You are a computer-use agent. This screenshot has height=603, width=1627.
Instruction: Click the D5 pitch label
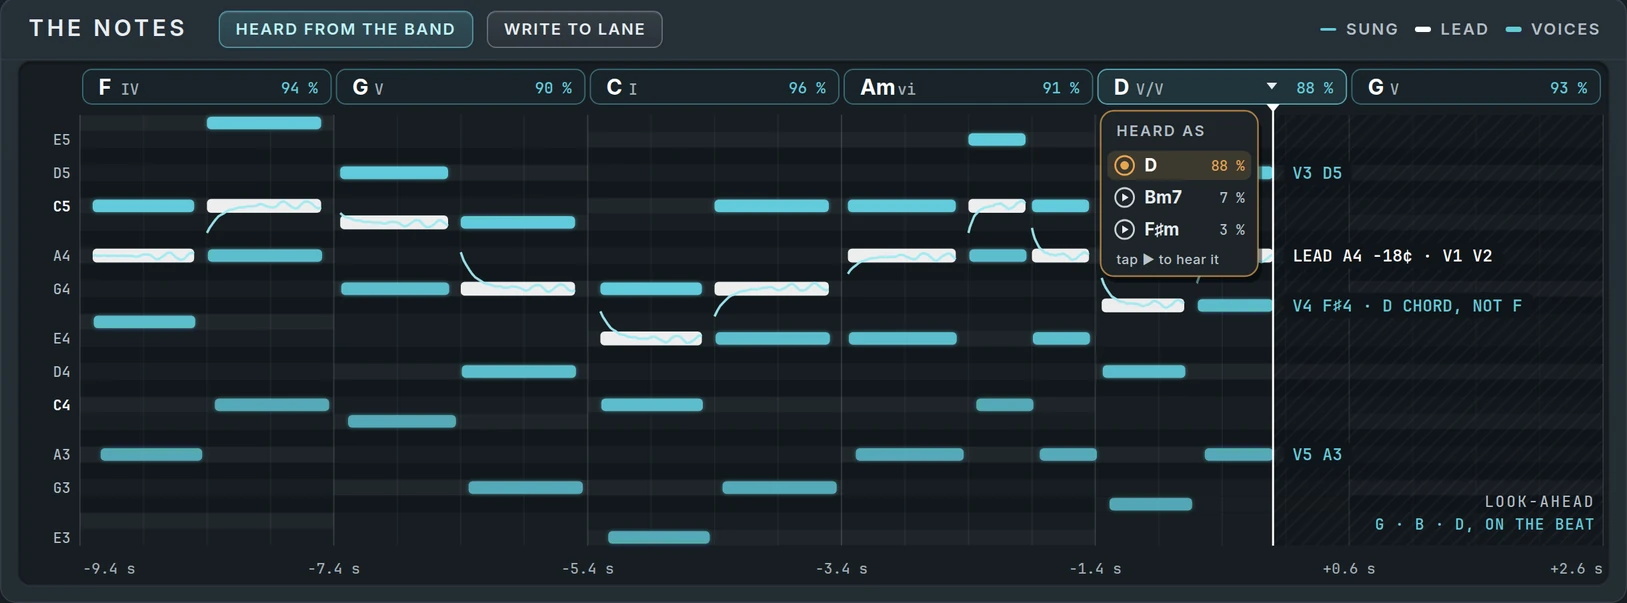[x=62, y=173]
